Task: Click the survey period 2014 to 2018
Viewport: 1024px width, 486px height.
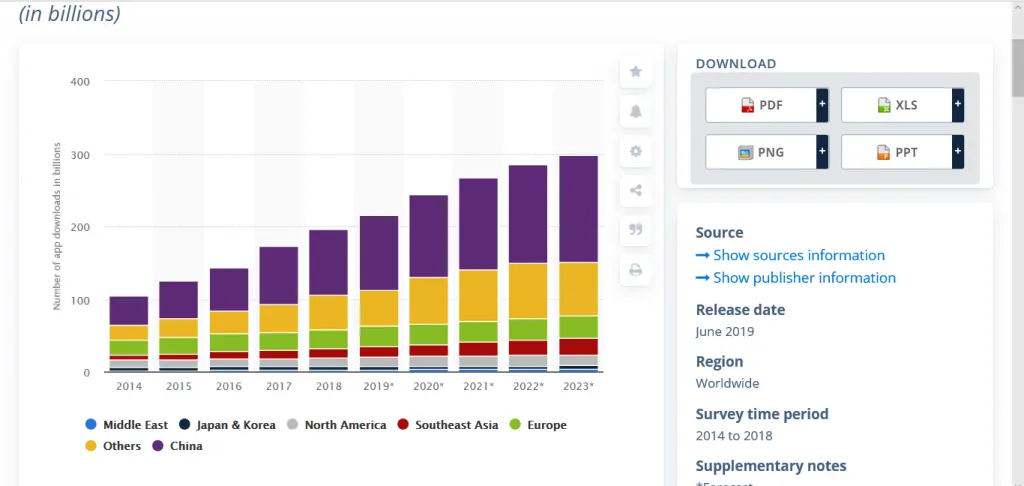Action: click(x=734, y=436)
